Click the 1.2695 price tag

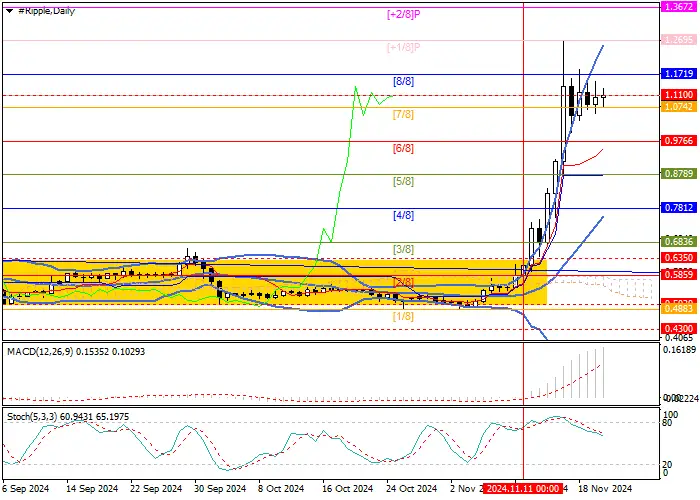tap(679, 40)
